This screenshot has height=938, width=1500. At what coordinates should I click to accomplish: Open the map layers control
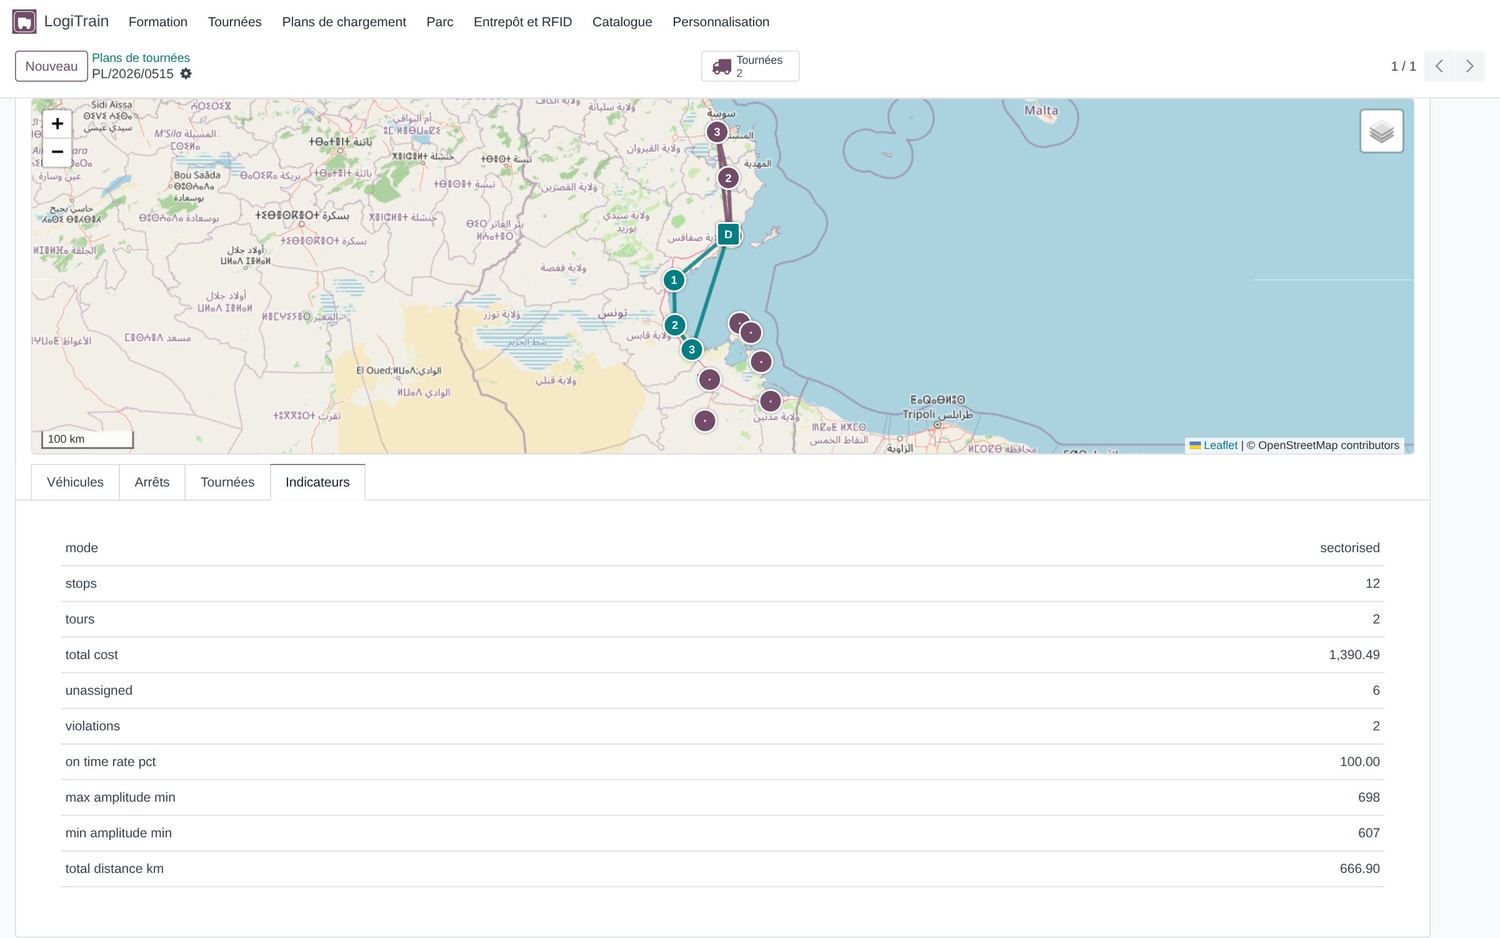click(1381, 131)
